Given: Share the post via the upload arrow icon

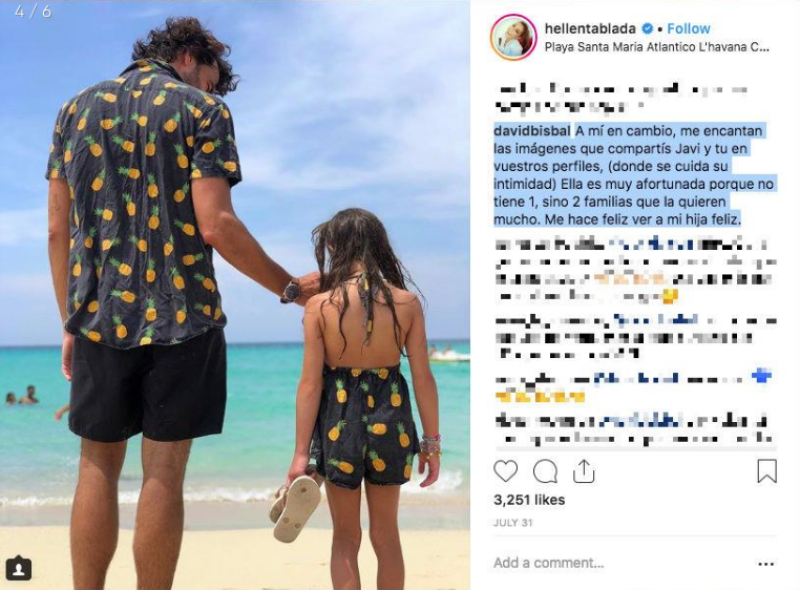Looking at the screenshot, I should (584, 472).
